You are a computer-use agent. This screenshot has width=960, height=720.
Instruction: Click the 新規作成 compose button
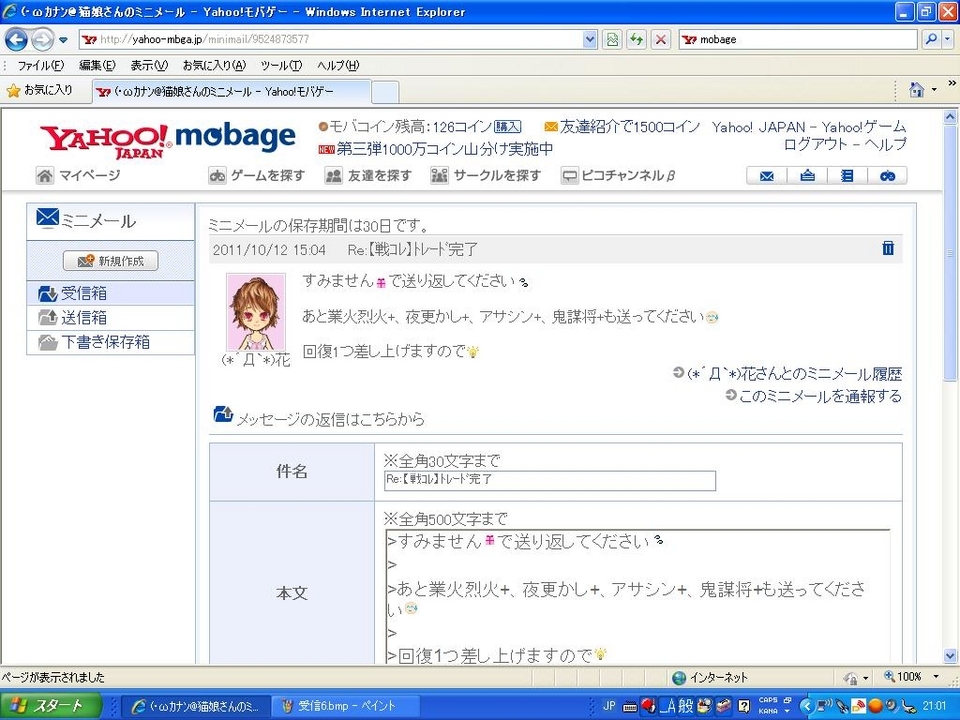point(111,261)
